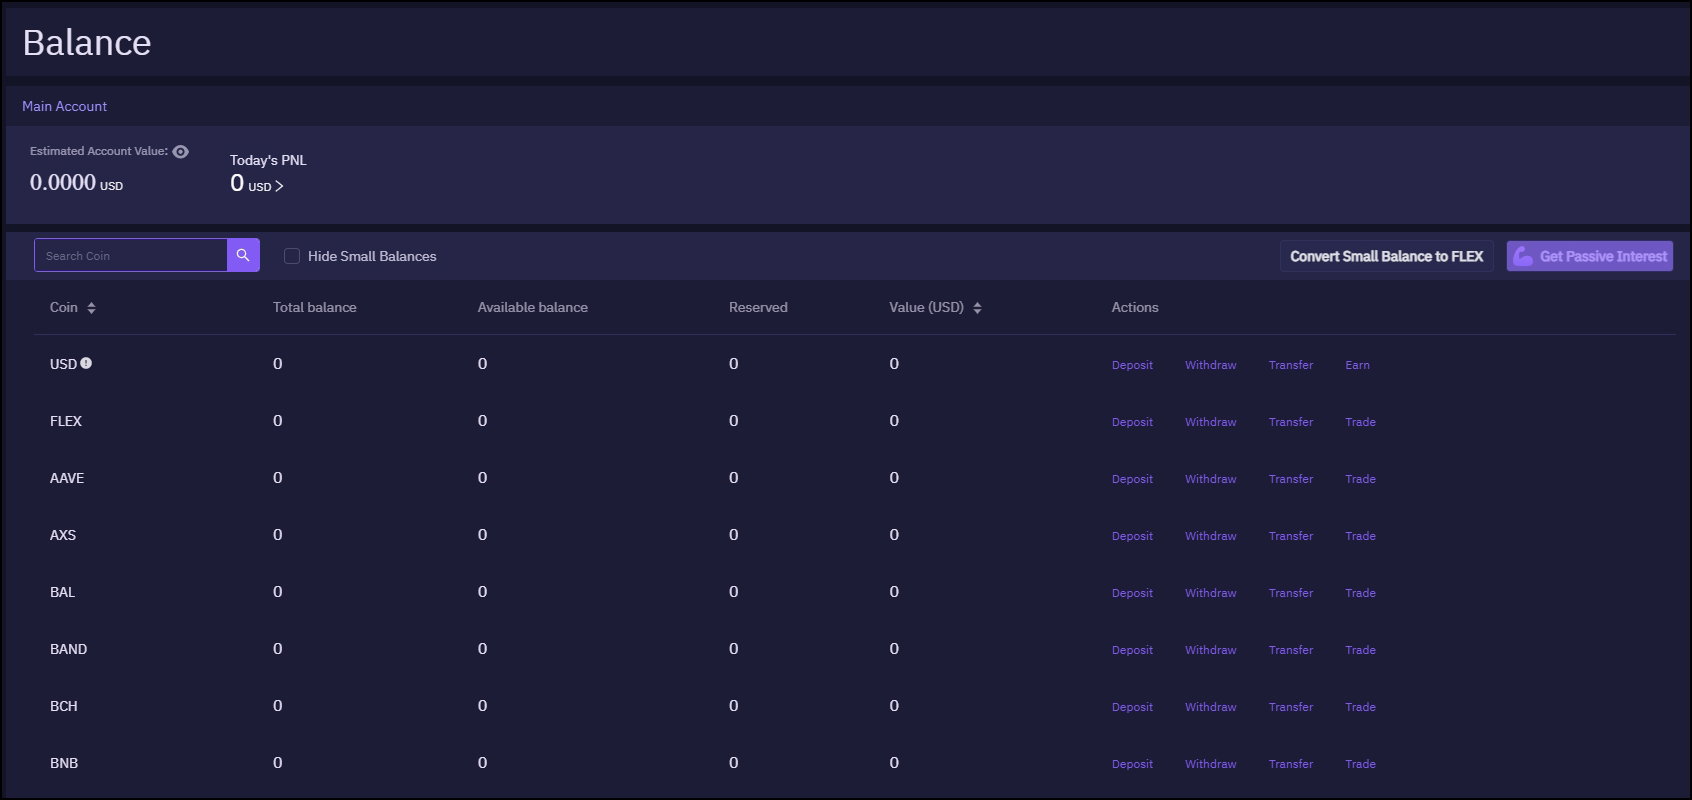The image size is (1692, 800).
Task: Select the AXS coin name
Action: click(63, 535)
